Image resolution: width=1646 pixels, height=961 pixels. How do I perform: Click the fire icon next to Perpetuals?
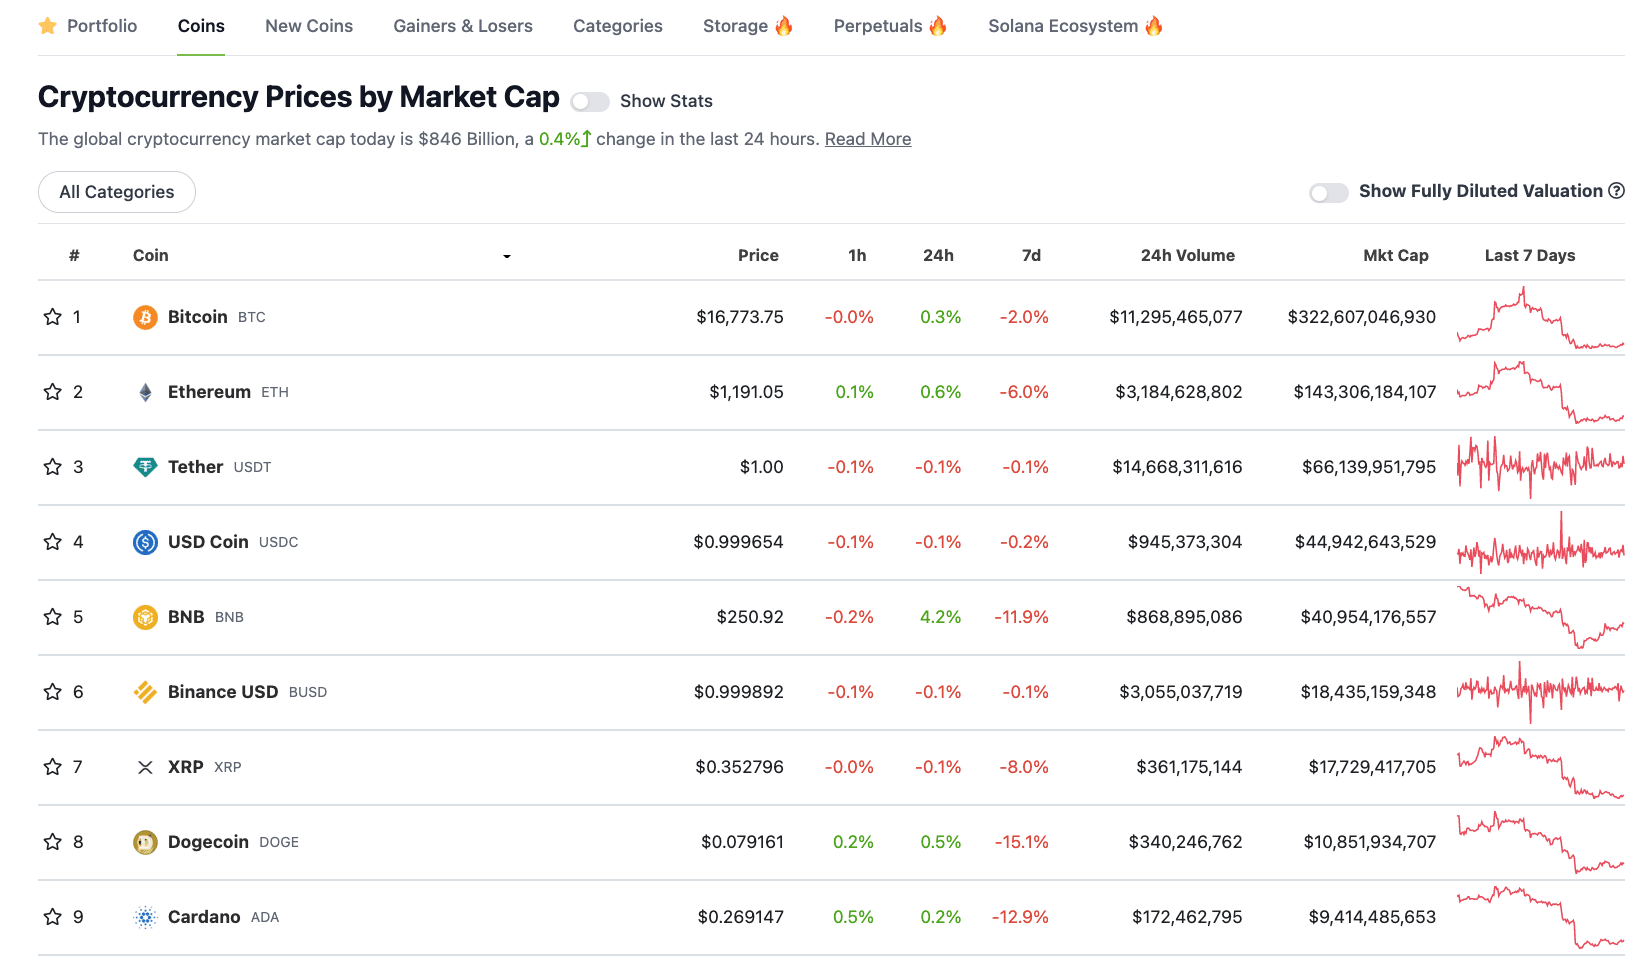938,25
